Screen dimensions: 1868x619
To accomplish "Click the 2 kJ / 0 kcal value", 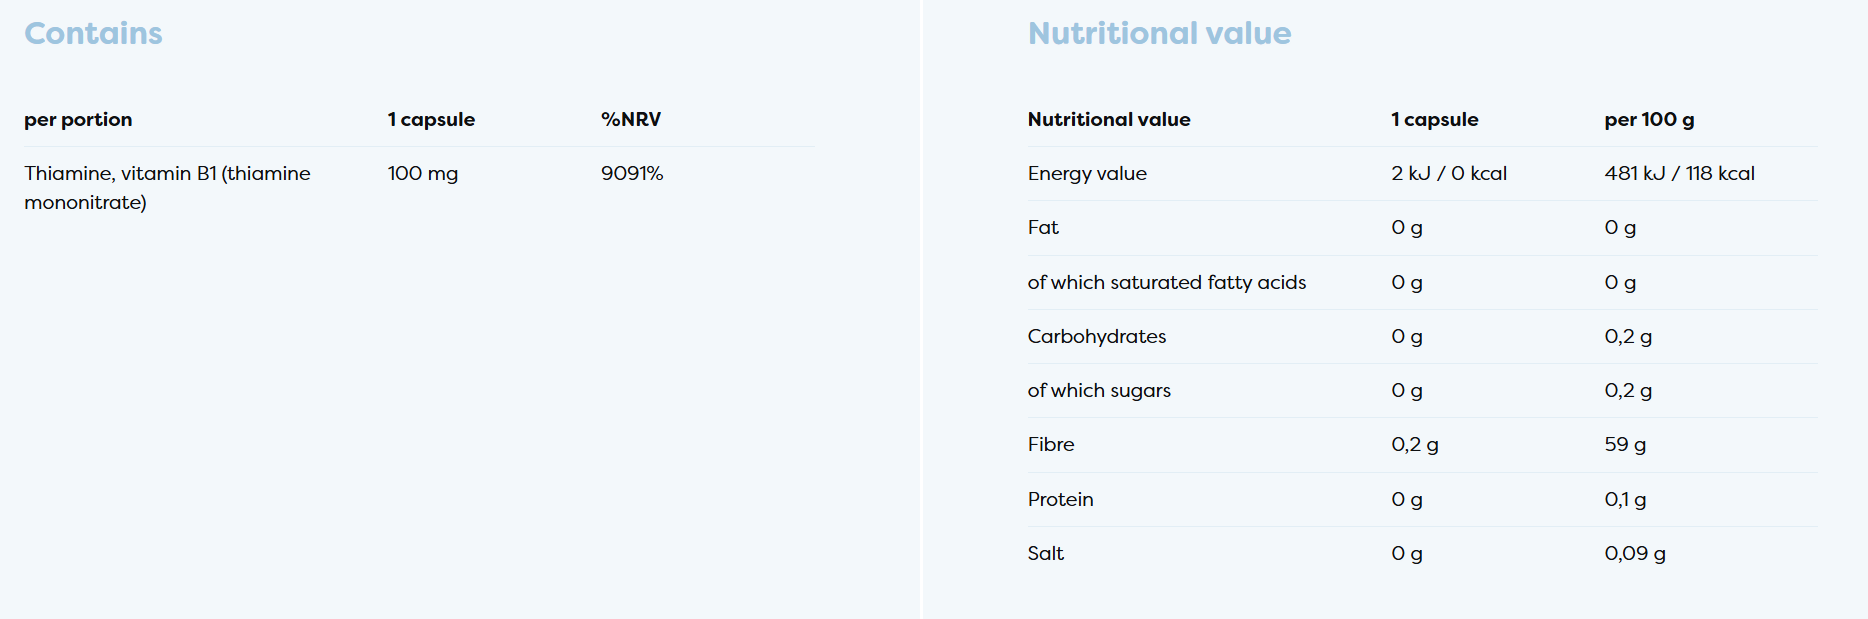I will pos(1448,173).
